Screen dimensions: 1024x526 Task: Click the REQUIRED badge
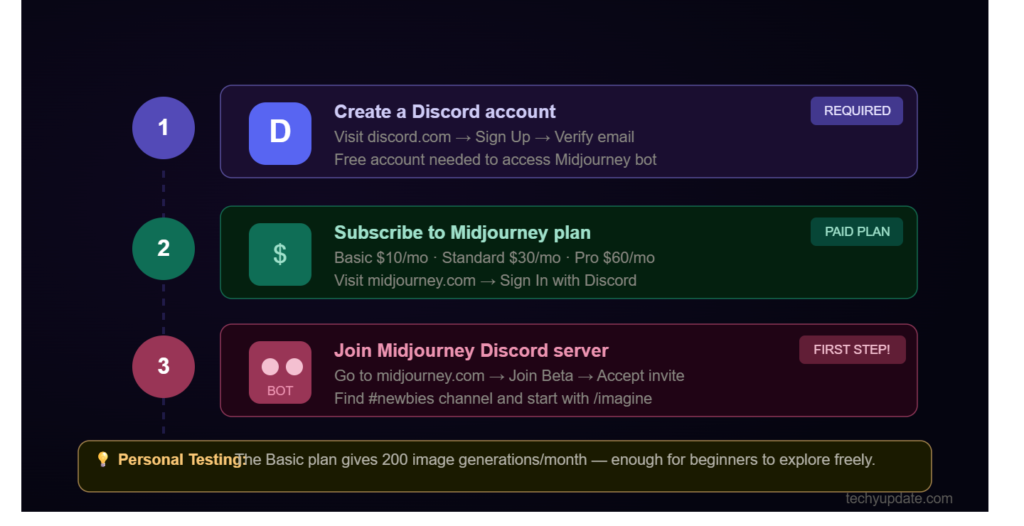856,110
